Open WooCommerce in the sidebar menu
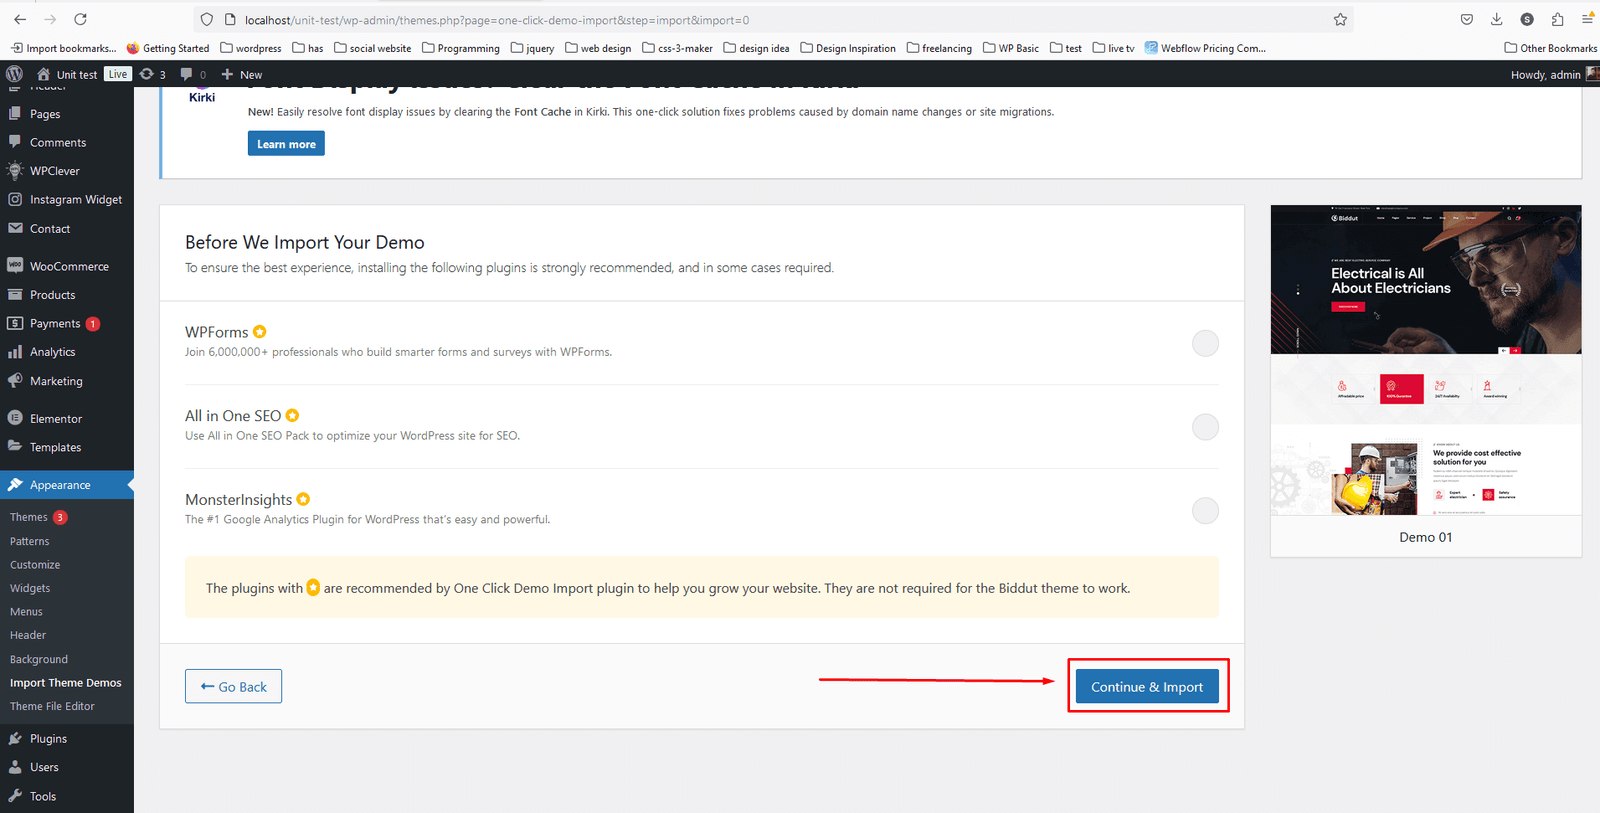This screenshot has width=1600, height=813. pyautogui.click(x=69, y=266)
